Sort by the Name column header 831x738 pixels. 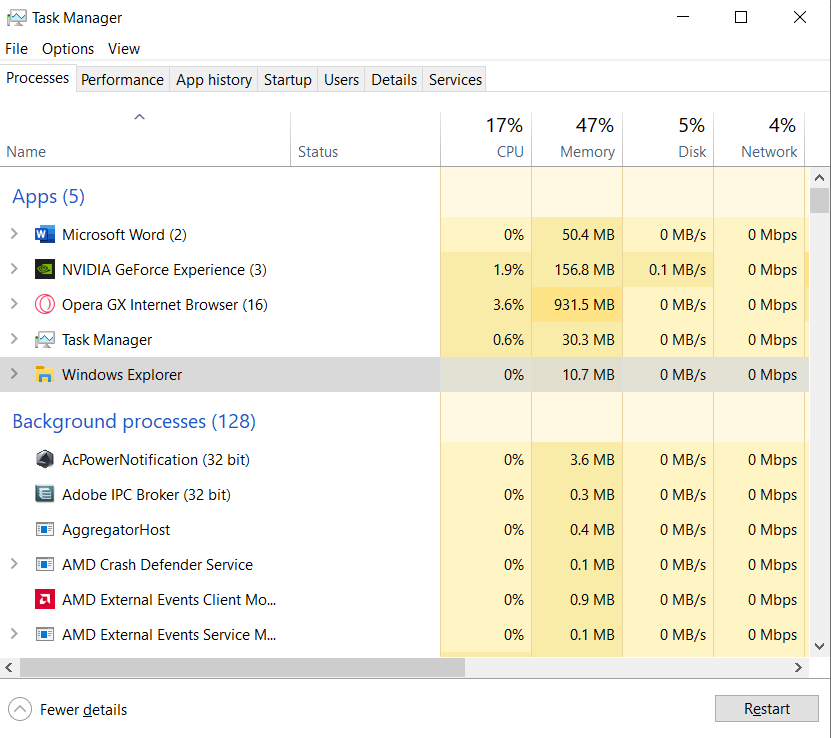click(145, 140)
